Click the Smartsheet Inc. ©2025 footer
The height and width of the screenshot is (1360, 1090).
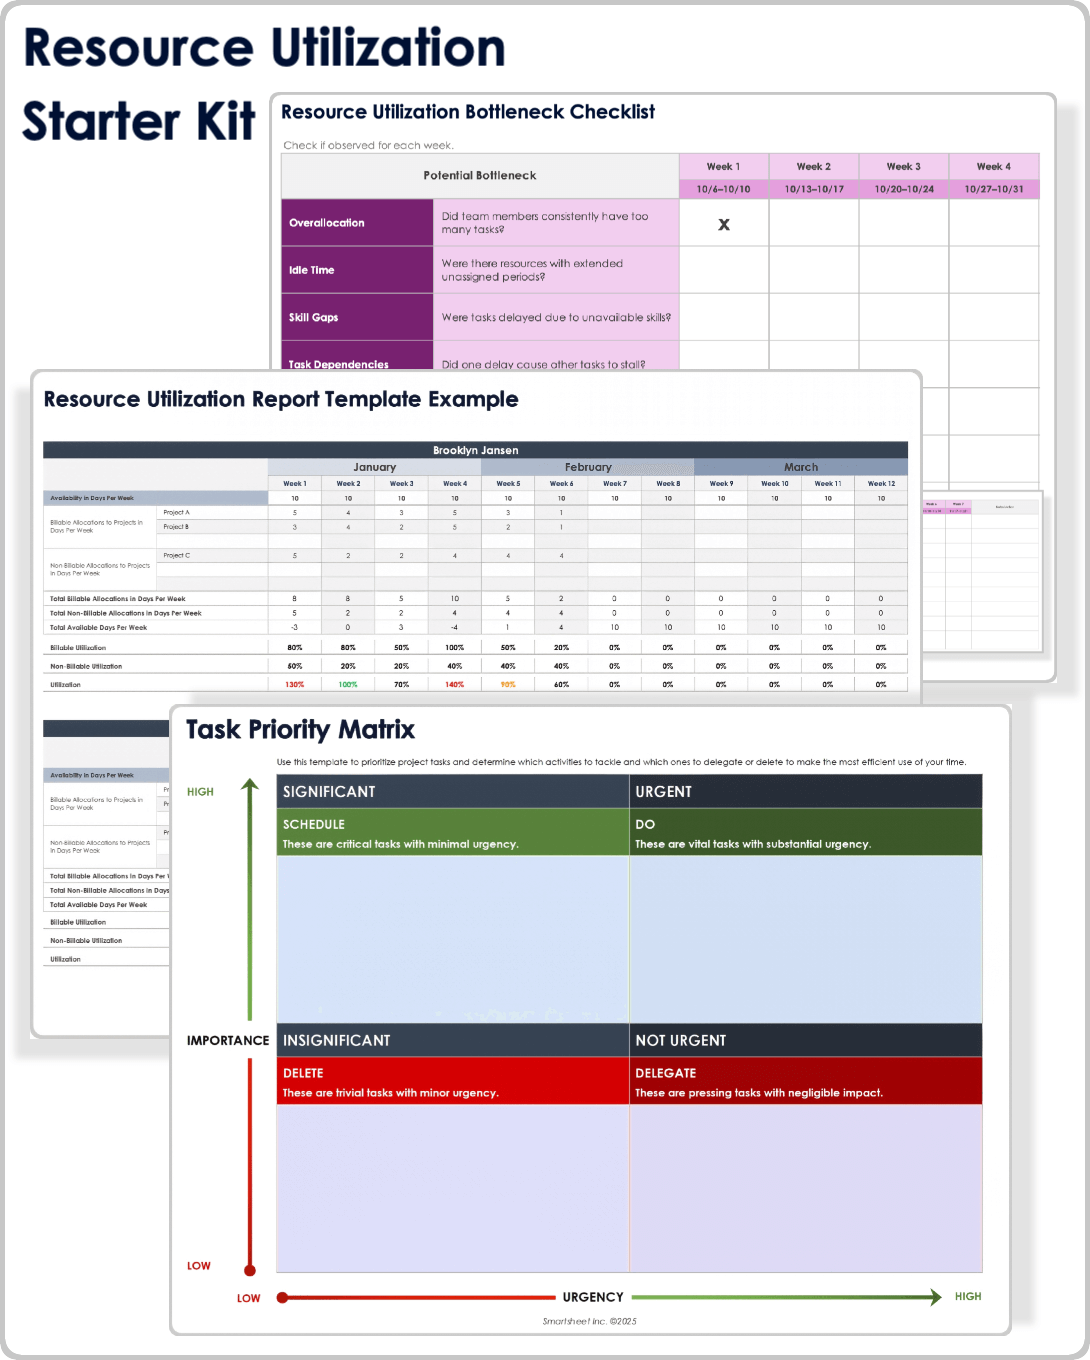pos(588,1320)
